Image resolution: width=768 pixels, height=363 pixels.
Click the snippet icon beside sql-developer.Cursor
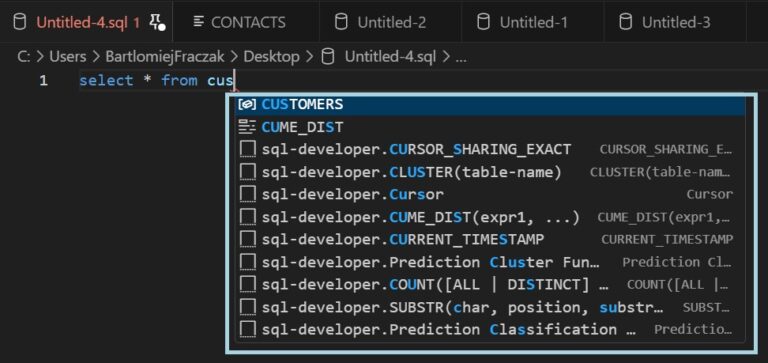248,194
